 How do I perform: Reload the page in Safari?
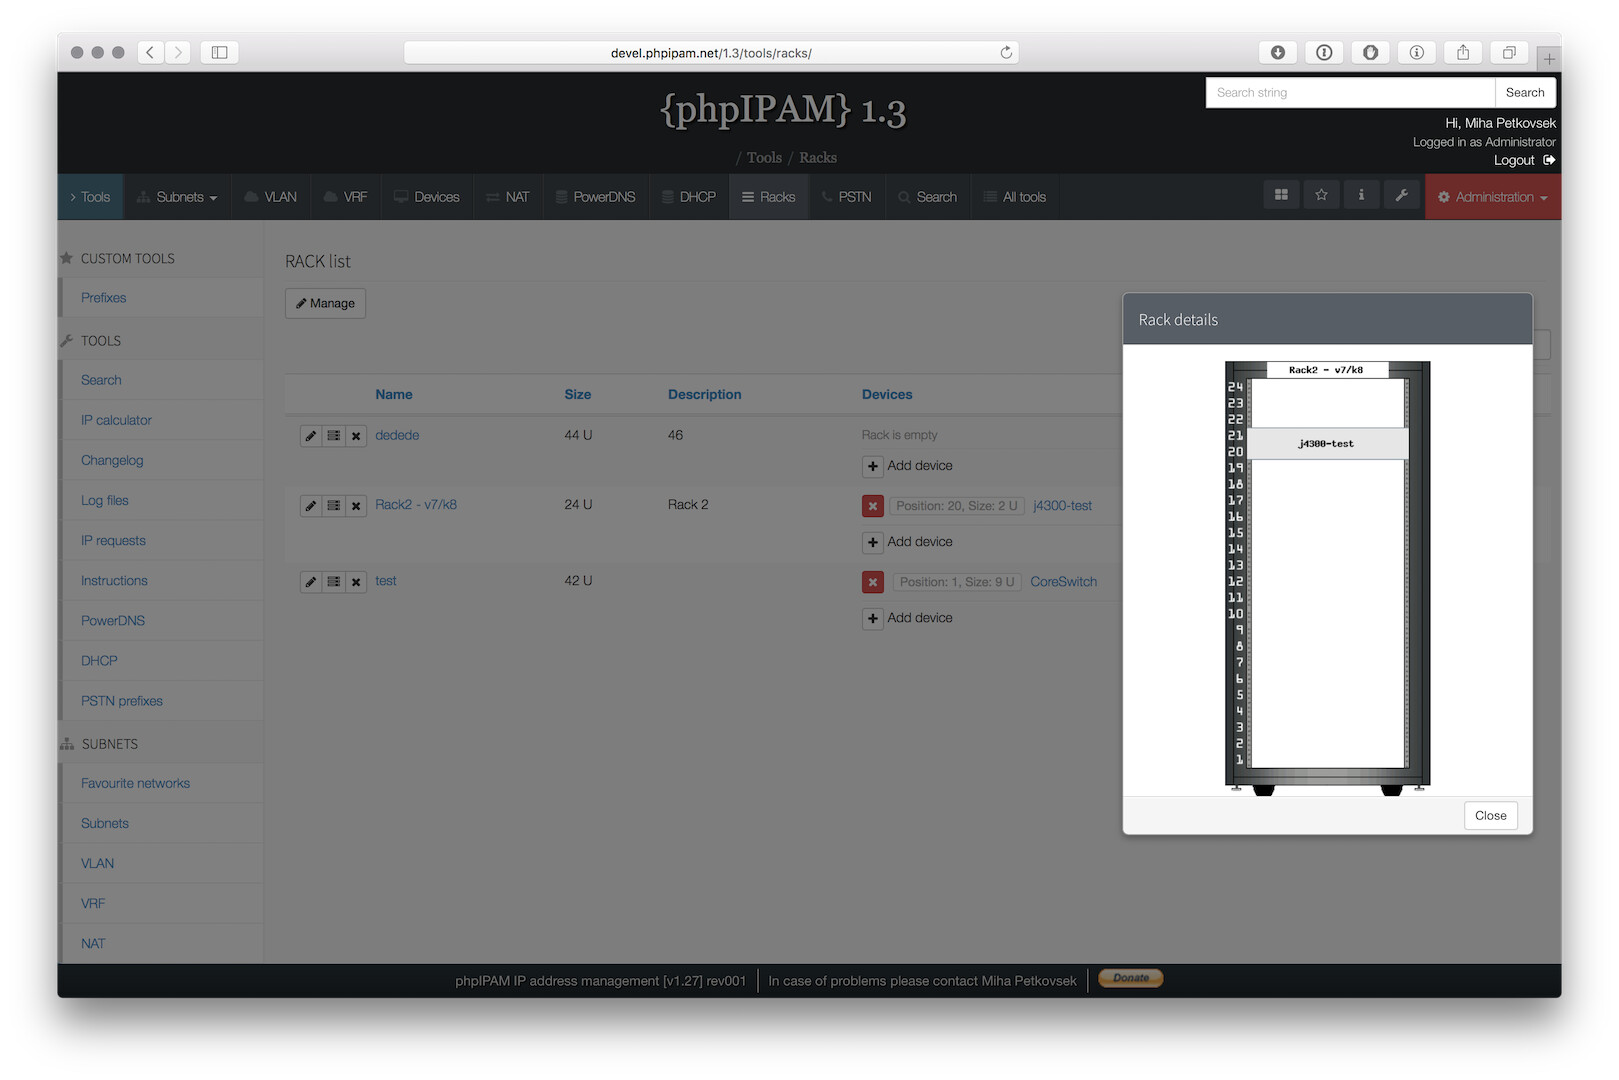1006,52
